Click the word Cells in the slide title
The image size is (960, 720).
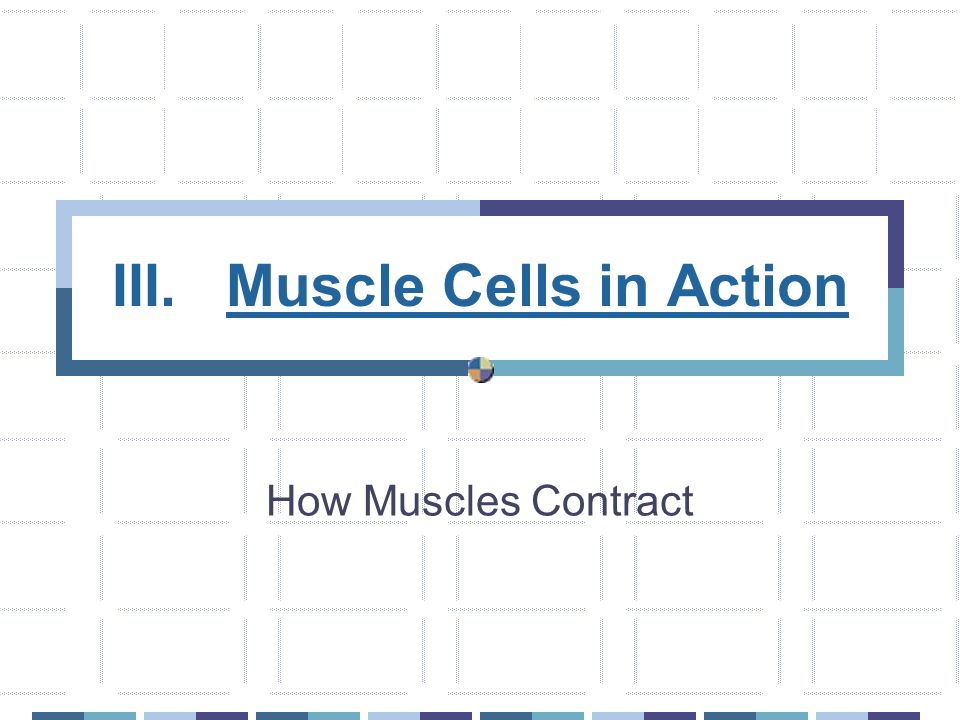(x=512, y=285)
